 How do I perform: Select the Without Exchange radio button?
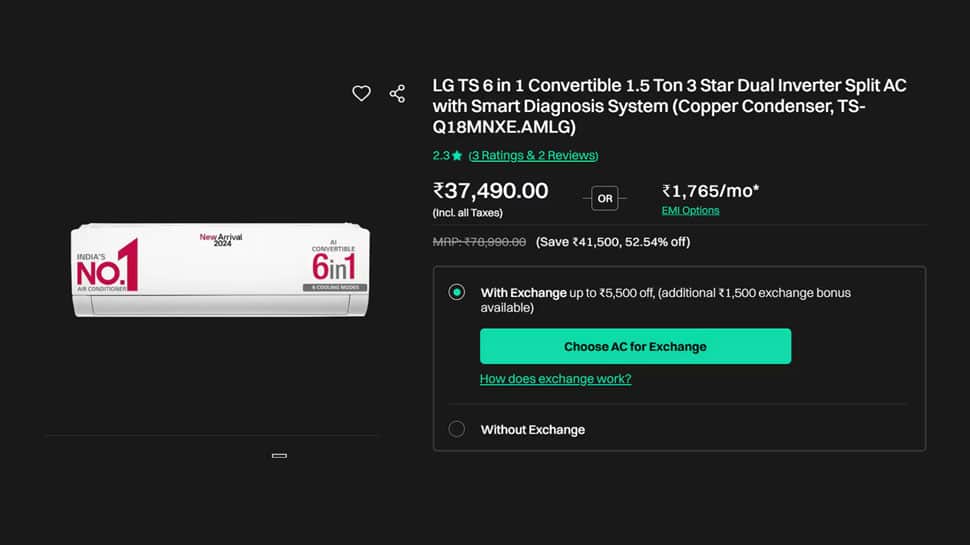457,429
